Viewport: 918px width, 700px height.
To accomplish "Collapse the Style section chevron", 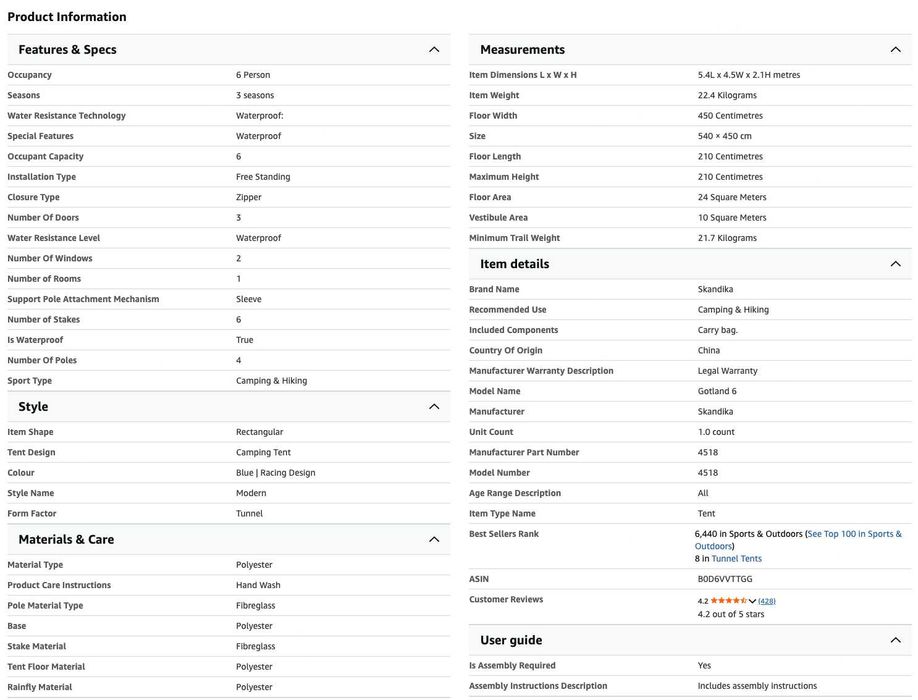I will coord(434,407).
